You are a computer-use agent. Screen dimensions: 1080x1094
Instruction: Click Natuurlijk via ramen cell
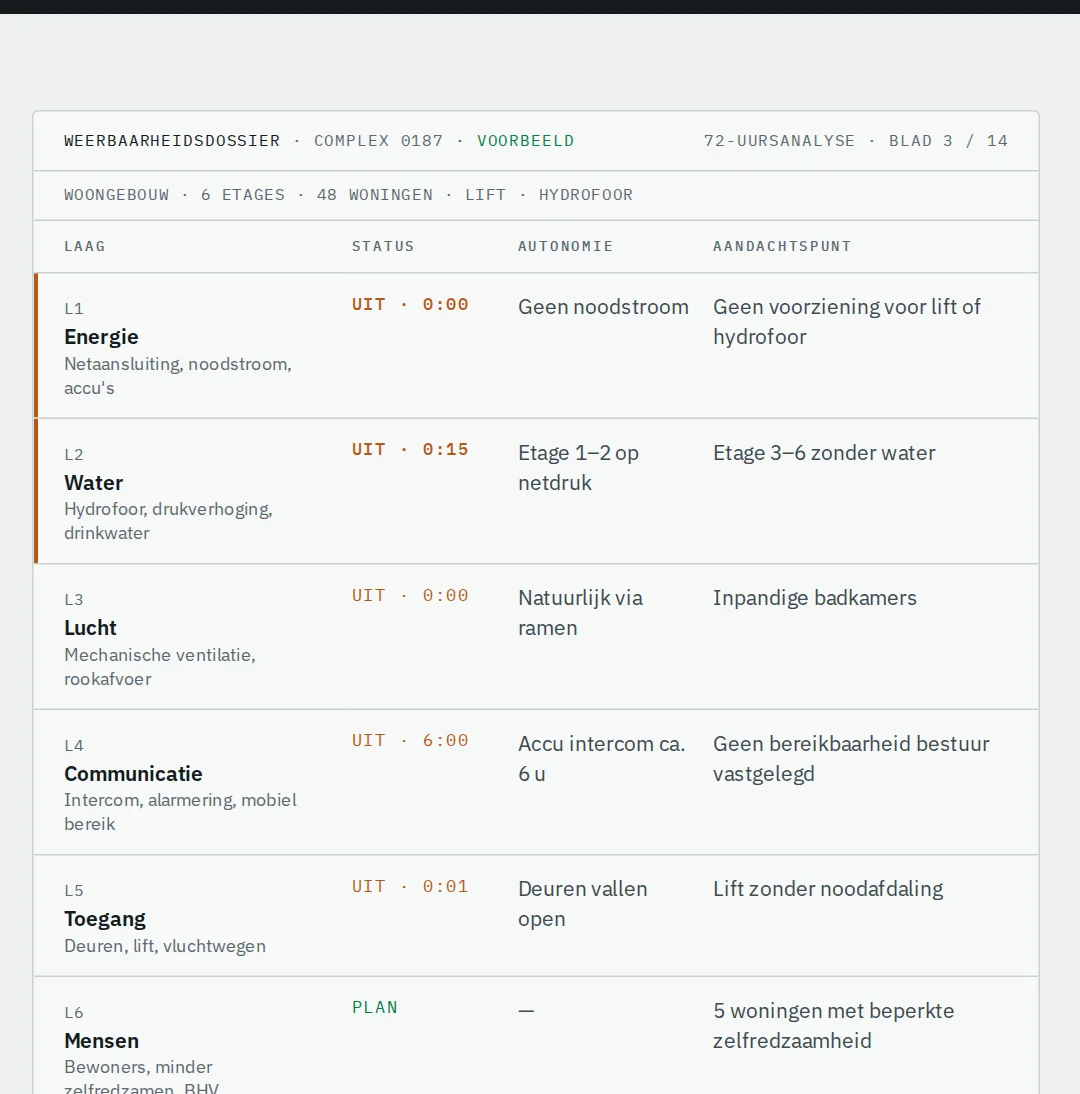[x=580, y=613]
